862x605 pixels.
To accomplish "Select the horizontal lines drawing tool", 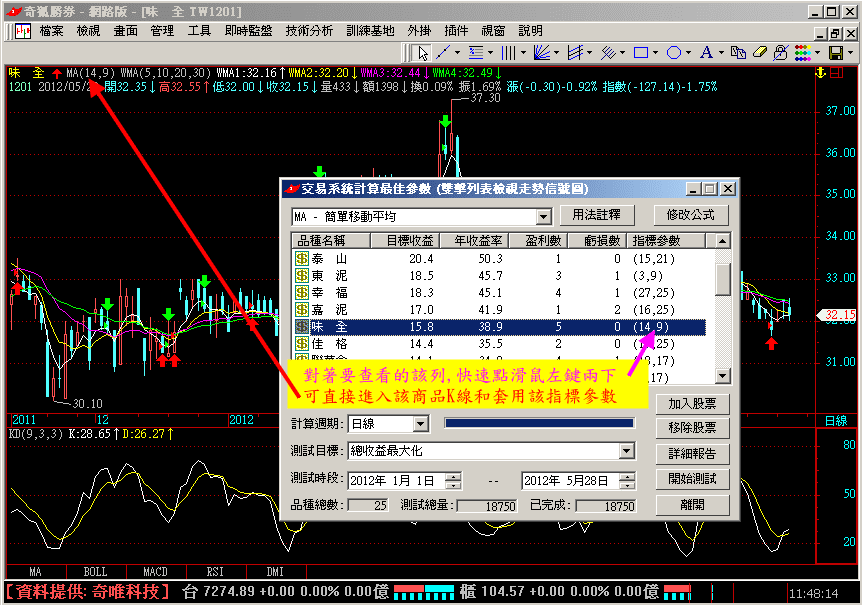I will pyautogui.click(x=476, y=53).
